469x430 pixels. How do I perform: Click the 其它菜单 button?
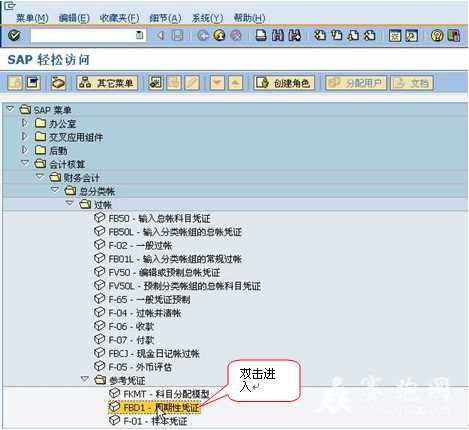(107, 83)
